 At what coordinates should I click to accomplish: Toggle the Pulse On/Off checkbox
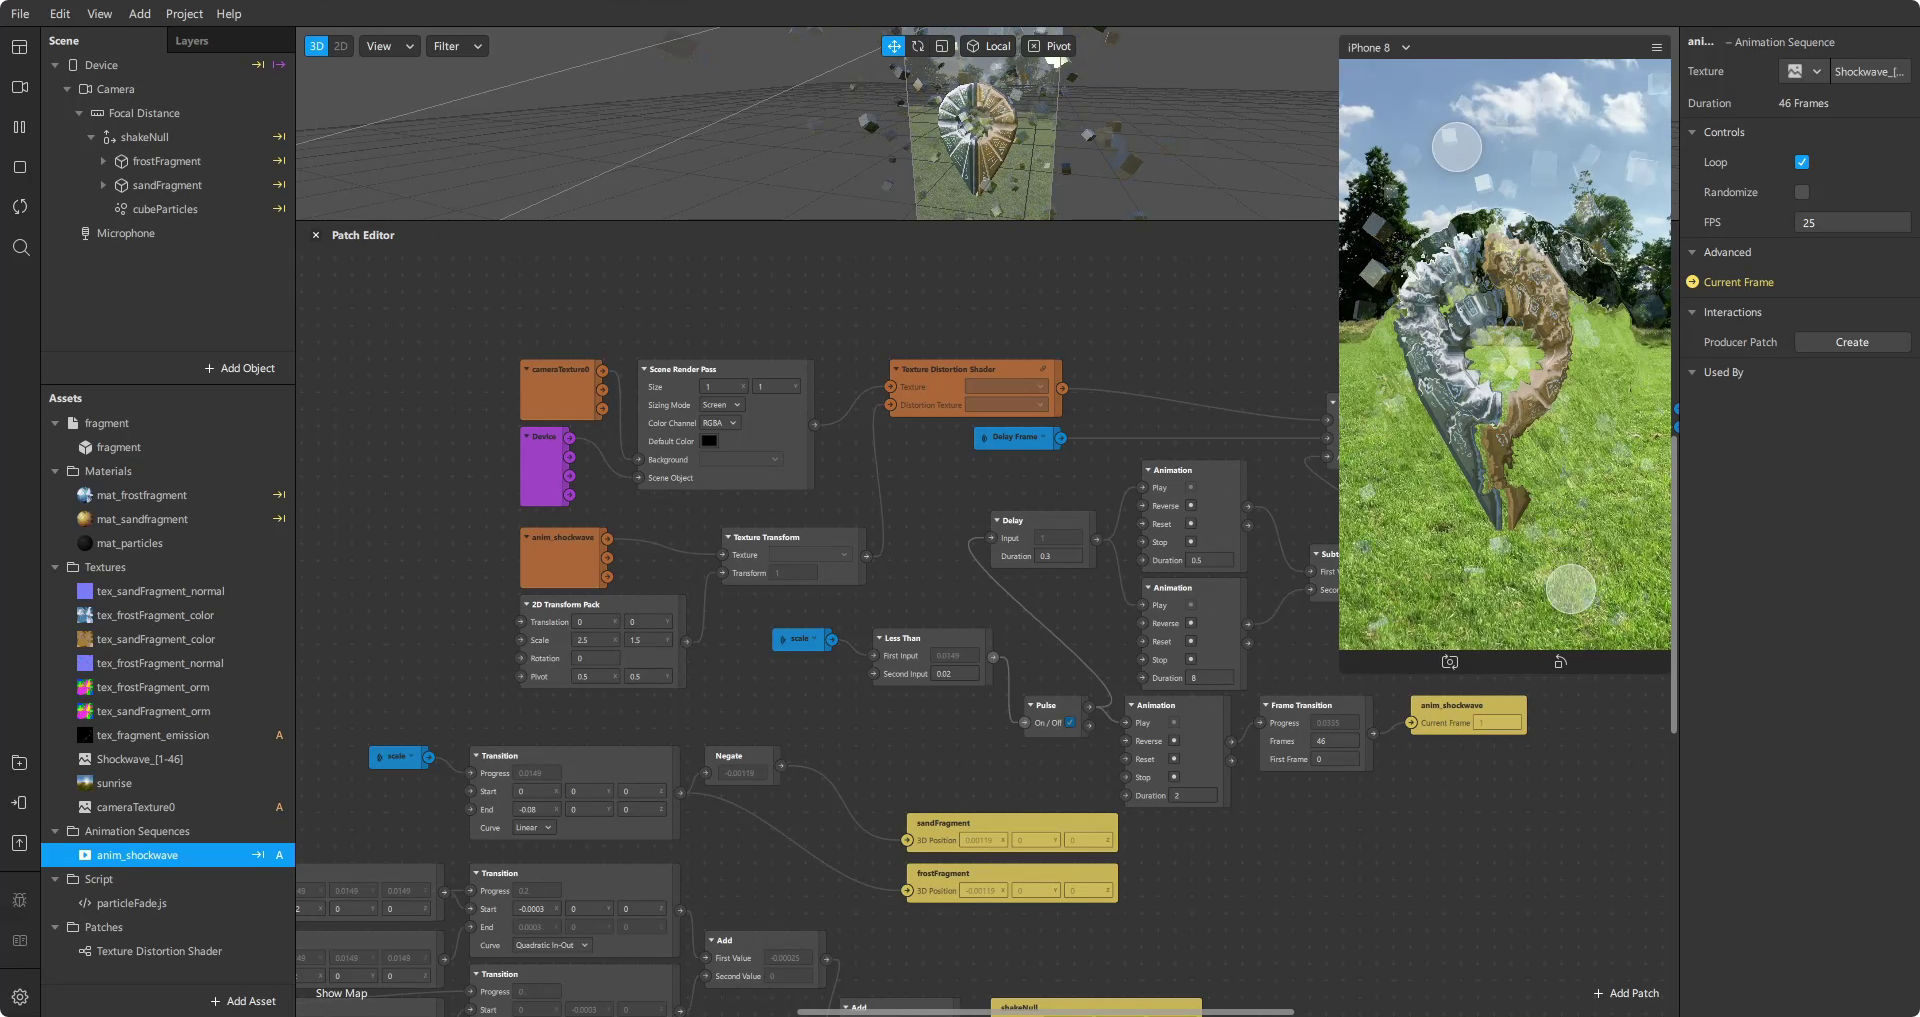(x=1070, y=723)
